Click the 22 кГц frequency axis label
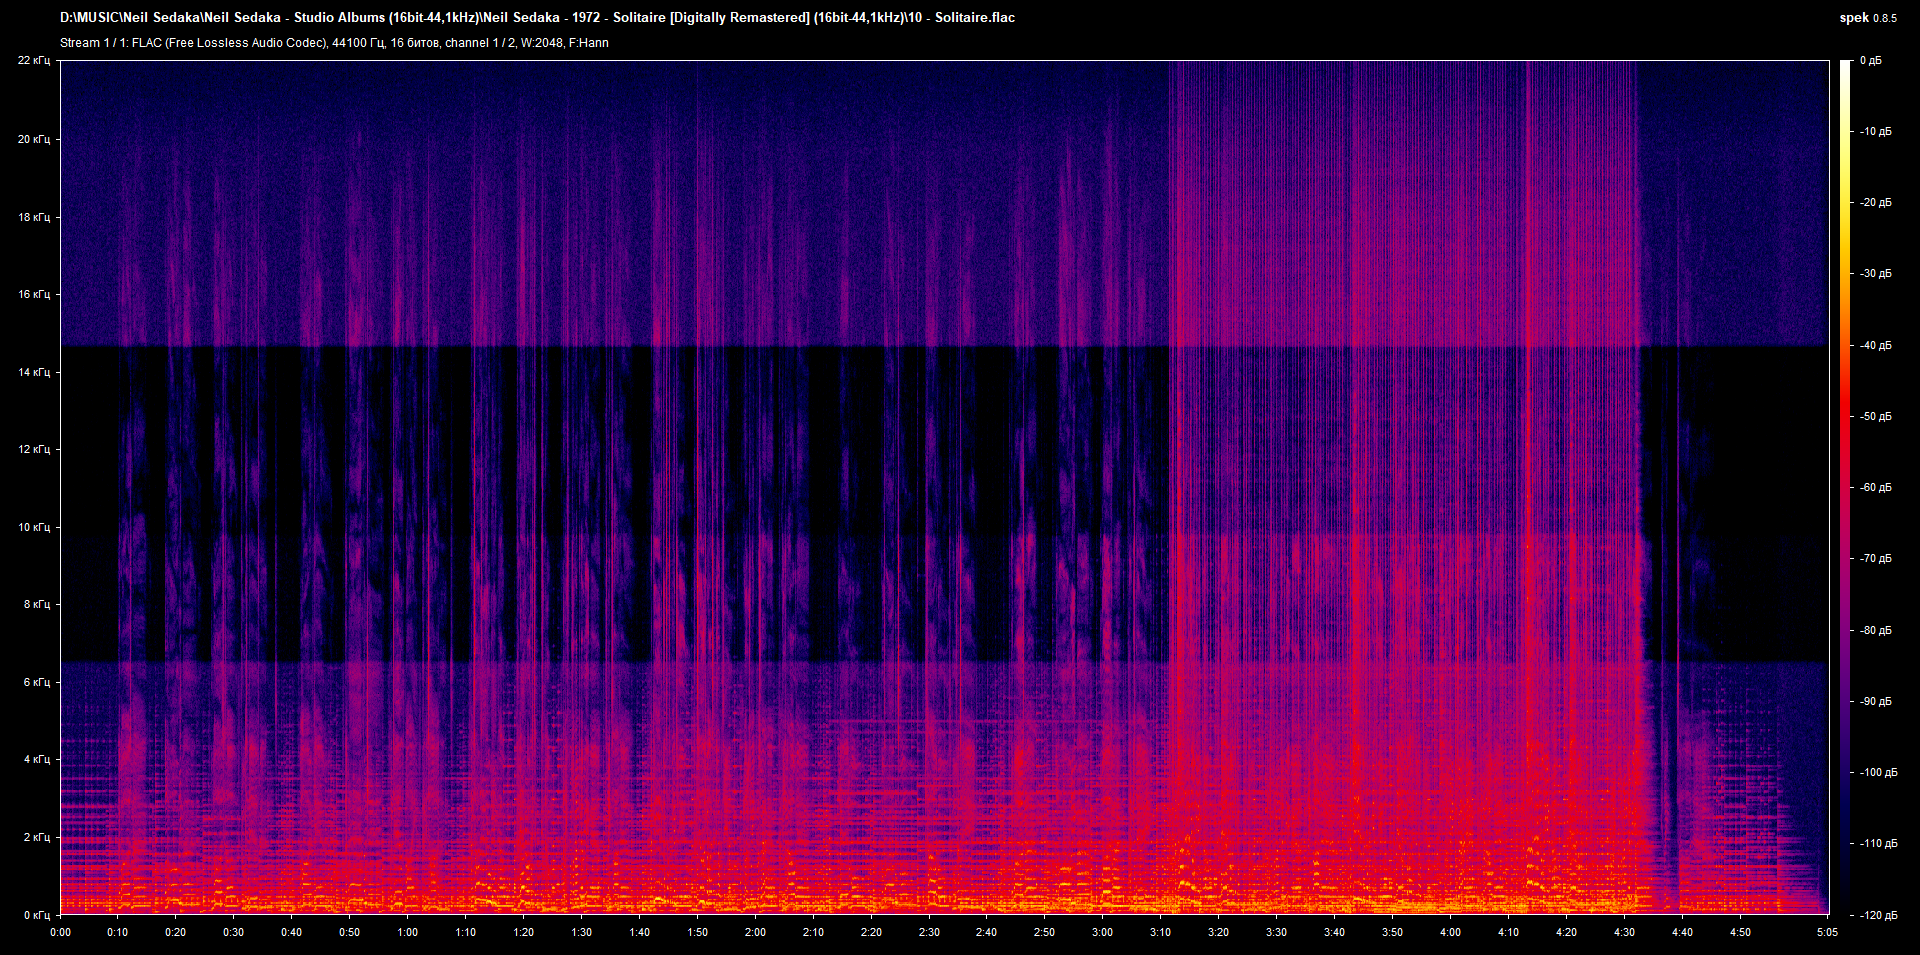The height and width of the screenshot is (955, 1920). point(34,61)
